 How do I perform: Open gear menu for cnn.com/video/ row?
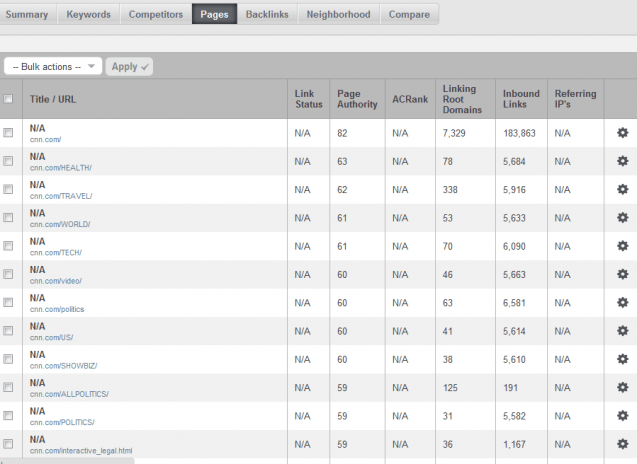[x=622, y=274]
